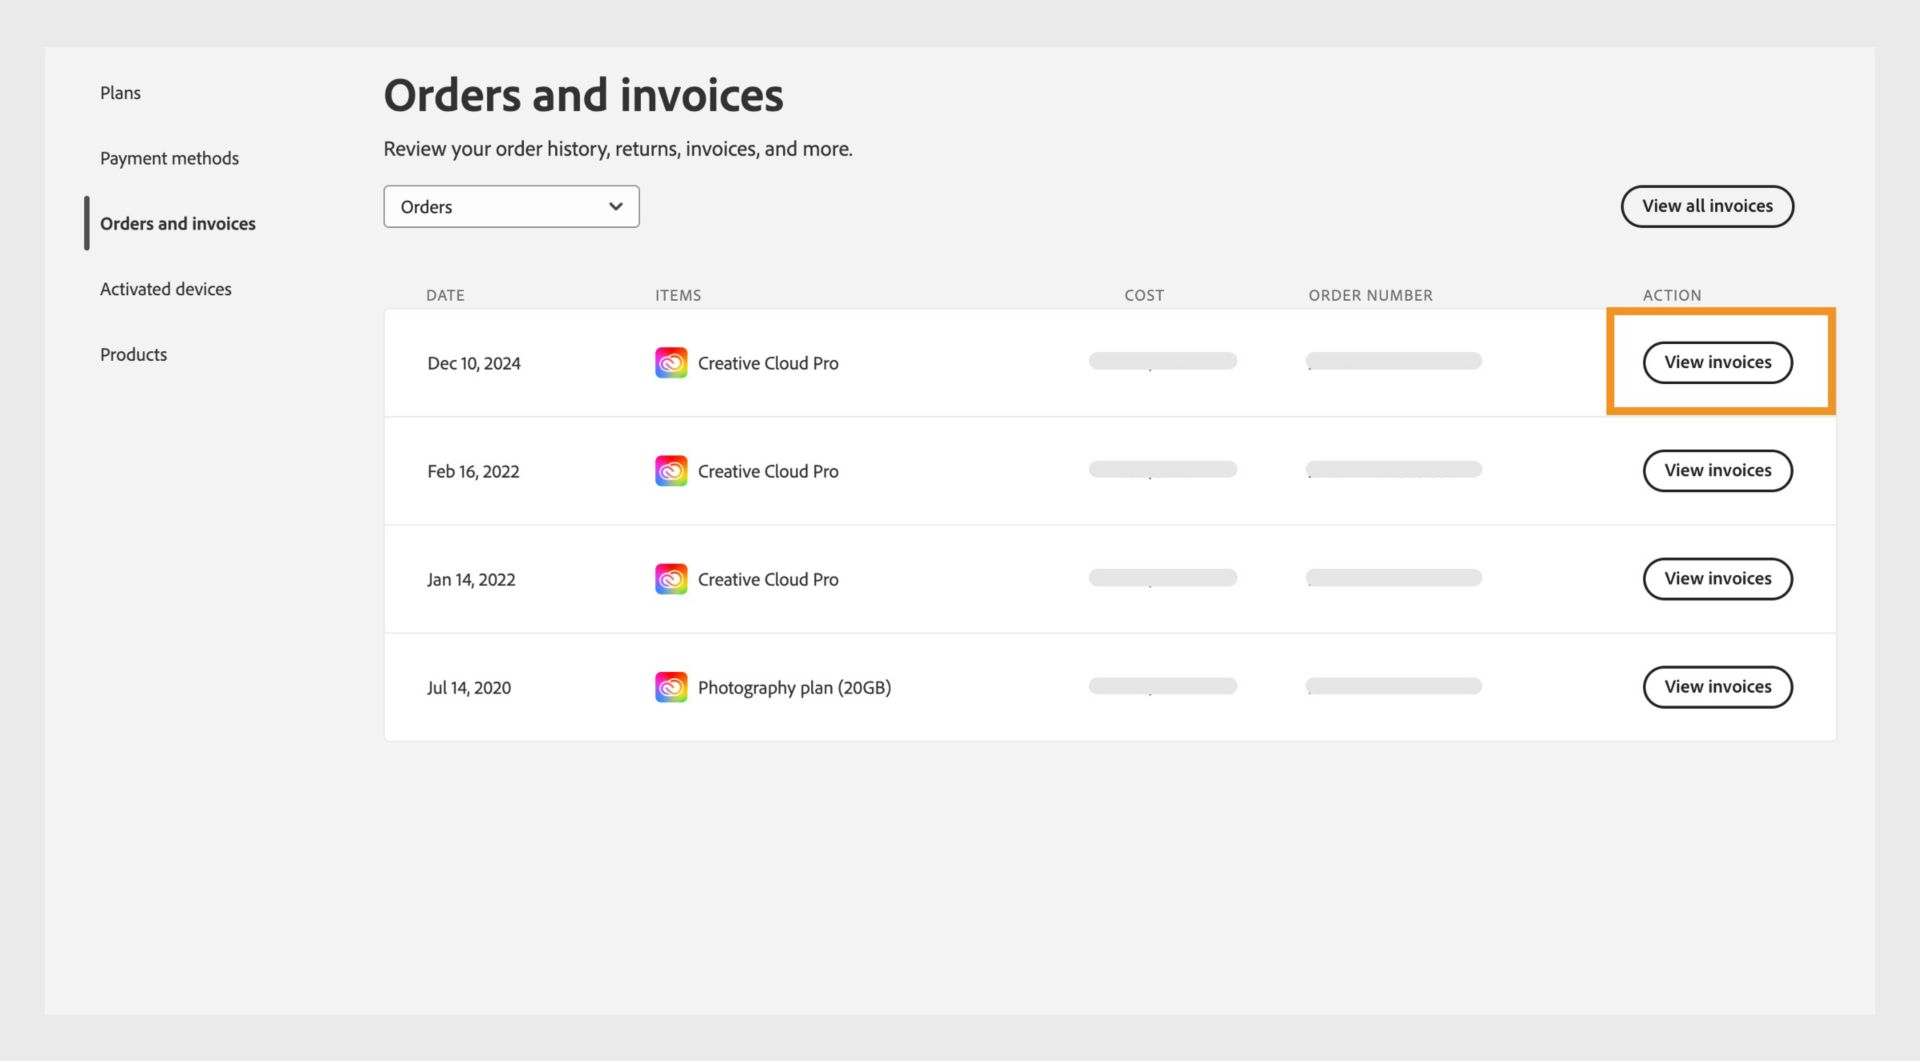Expand the Orders combo box options
Viewport: 1920px width, 1061px height.
coord(511,206)
